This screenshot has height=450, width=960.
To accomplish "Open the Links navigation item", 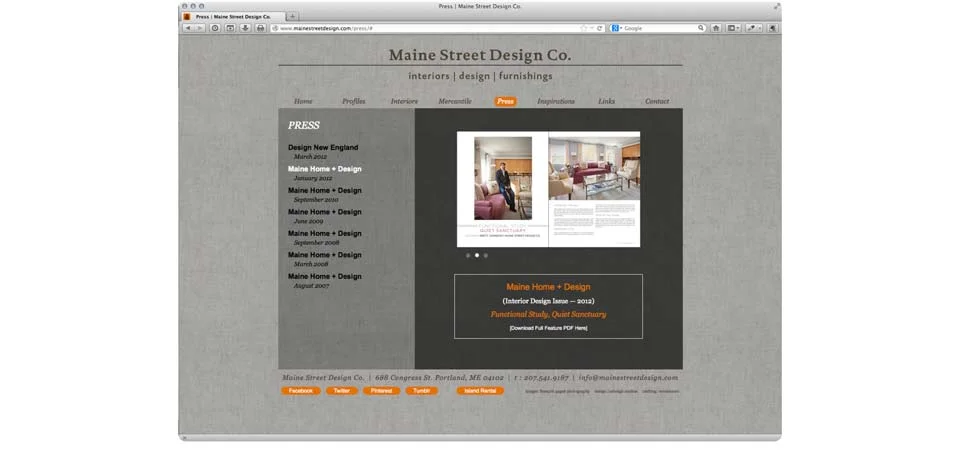I will click(607, 102).
